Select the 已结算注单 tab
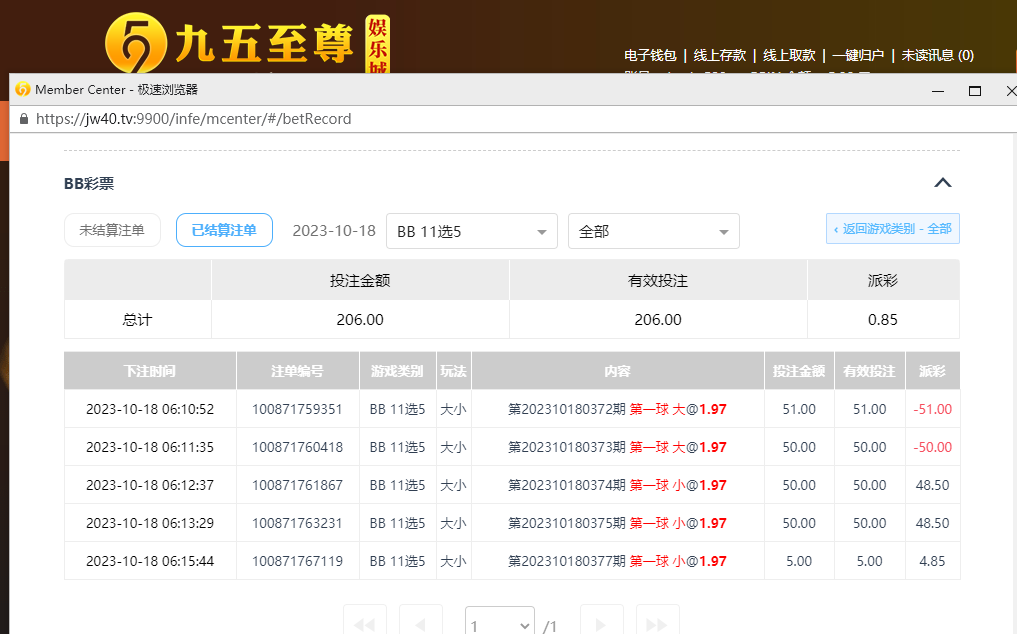 point(224,230)
